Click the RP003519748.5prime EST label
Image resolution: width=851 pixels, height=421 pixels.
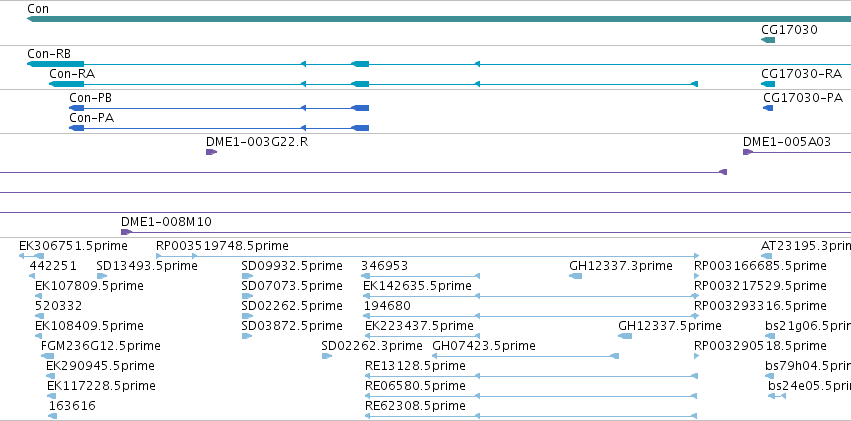[x=223, y=246]
